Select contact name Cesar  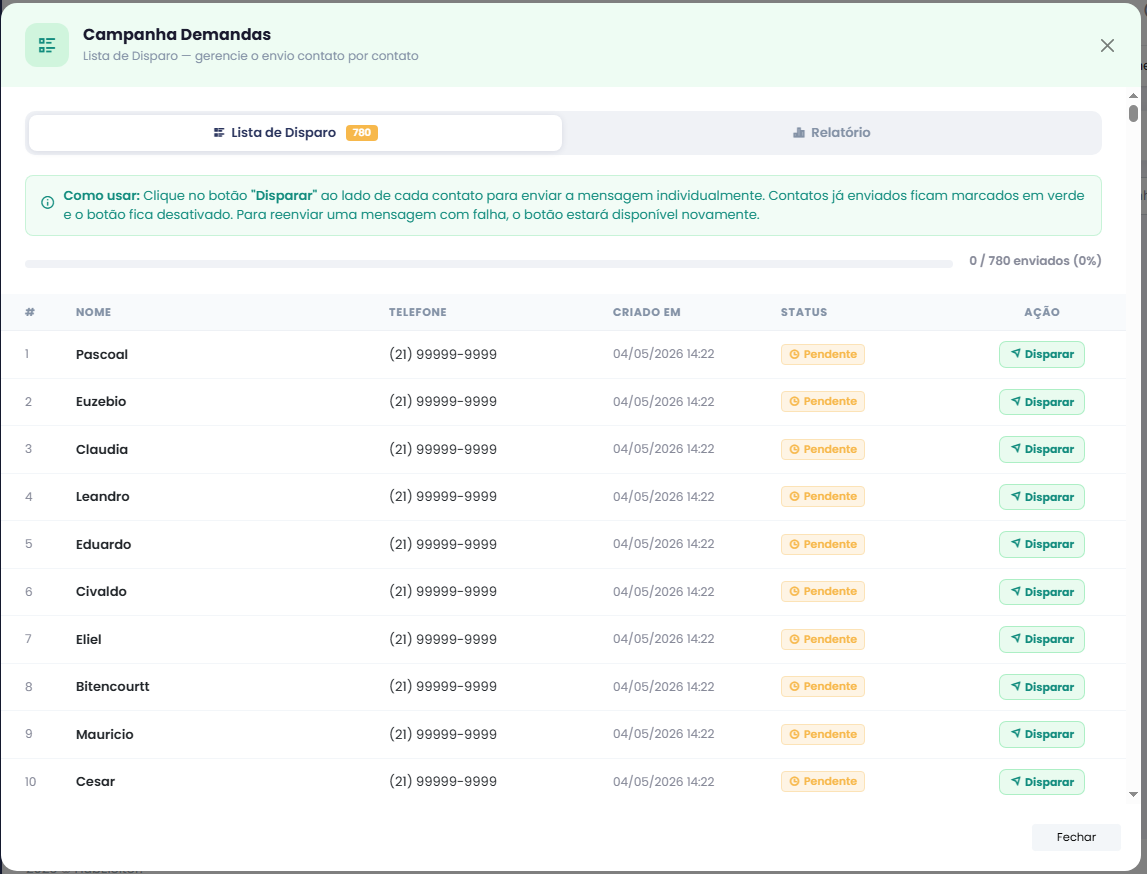(95, 782)
